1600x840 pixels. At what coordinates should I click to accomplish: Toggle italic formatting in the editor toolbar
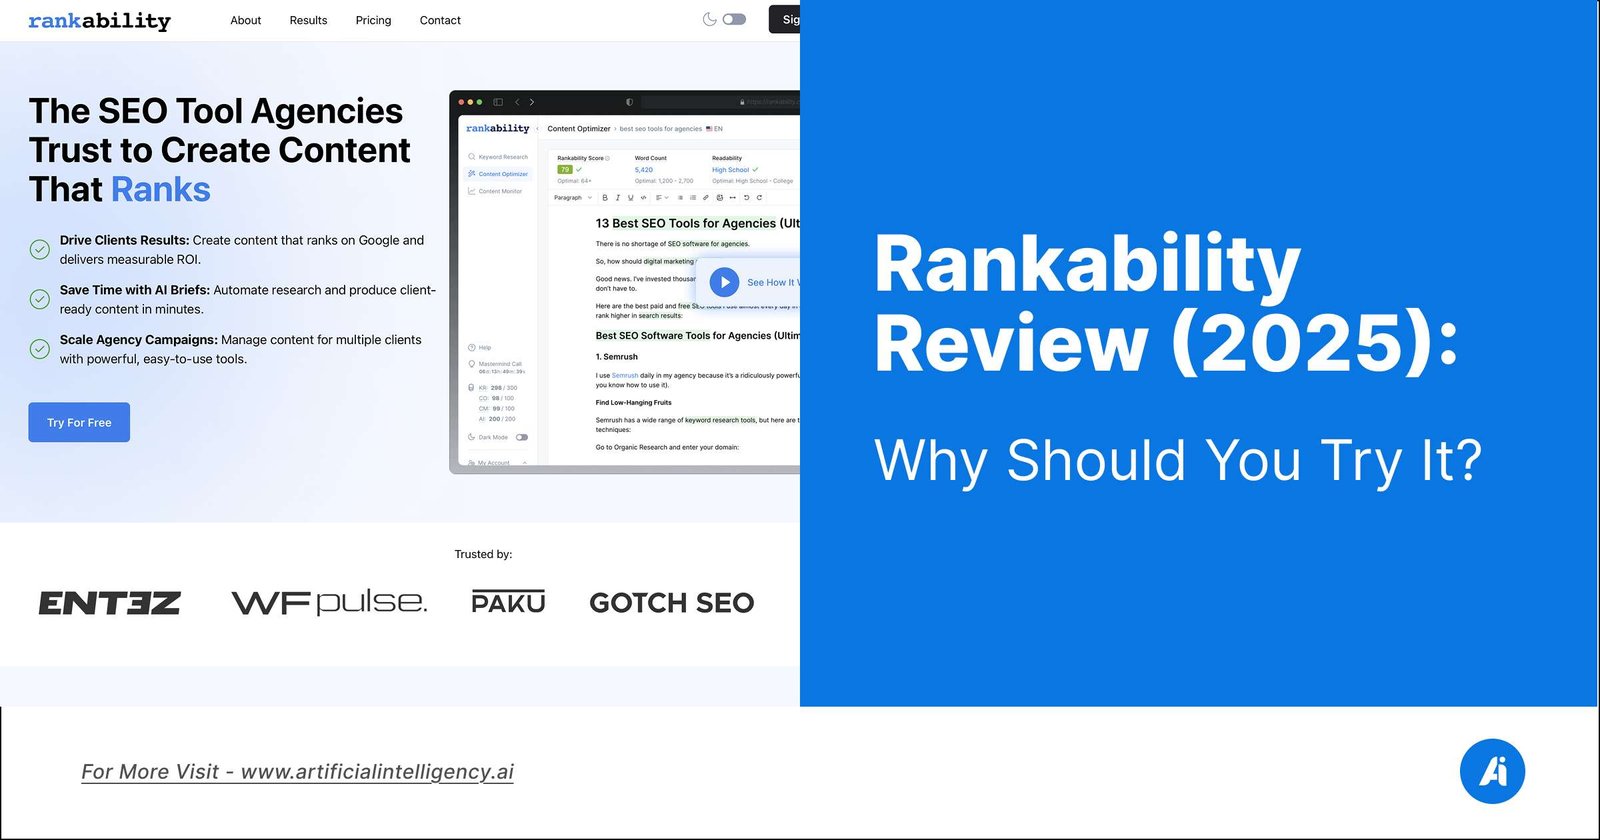pos(618,198)
